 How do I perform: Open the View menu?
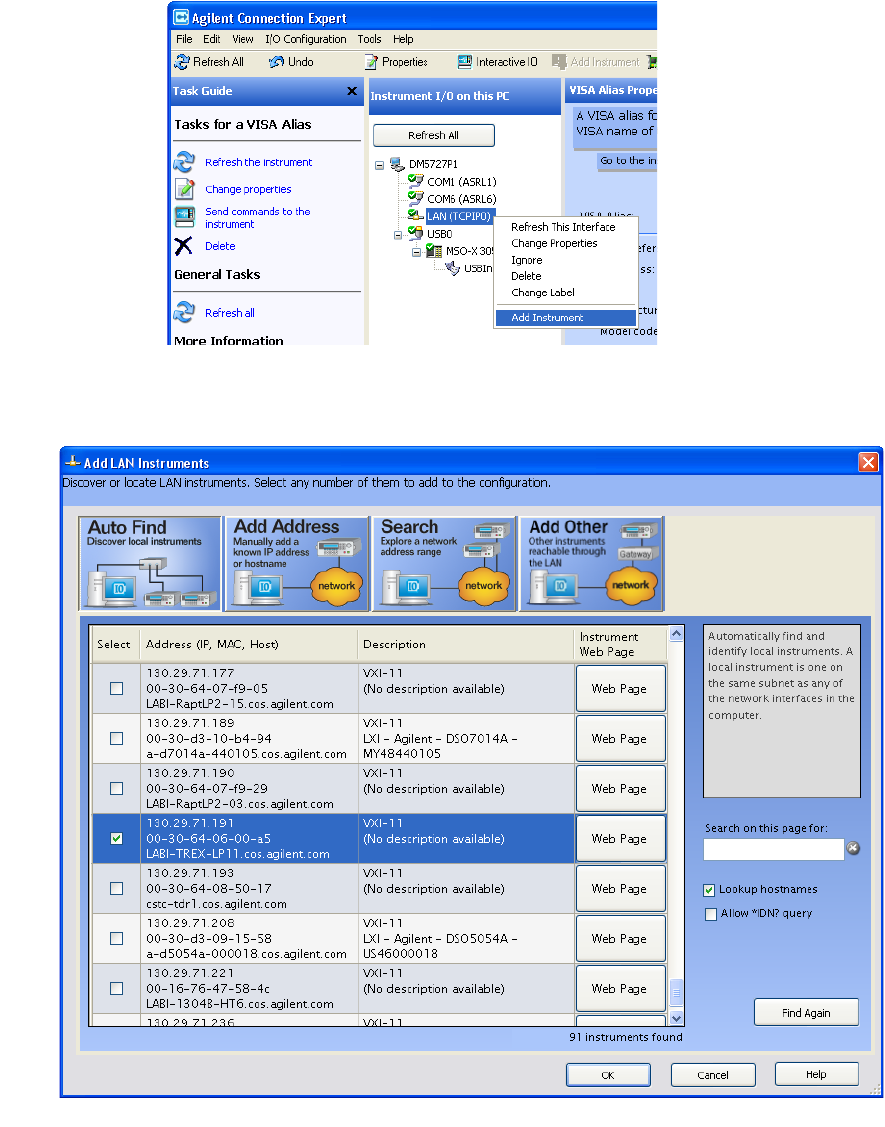click(242, 39)
